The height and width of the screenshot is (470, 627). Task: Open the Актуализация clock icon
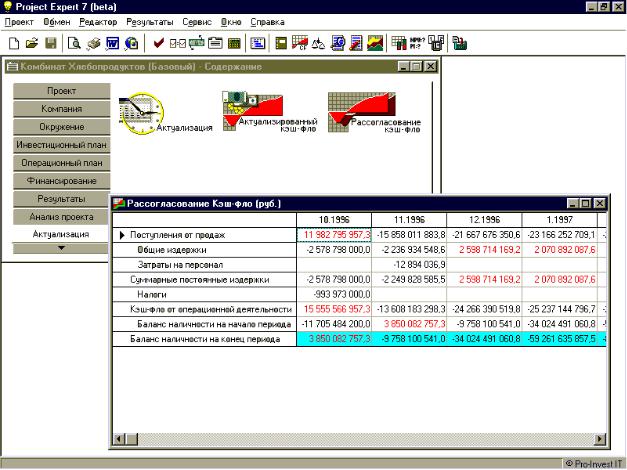pyautogui.click(x=141, y=113)
